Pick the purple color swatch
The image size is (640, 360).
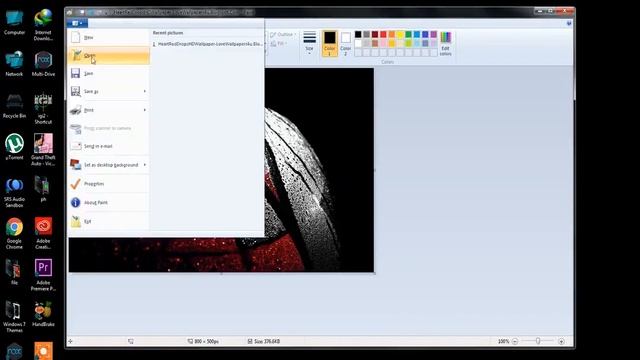(x=433, y=34)
